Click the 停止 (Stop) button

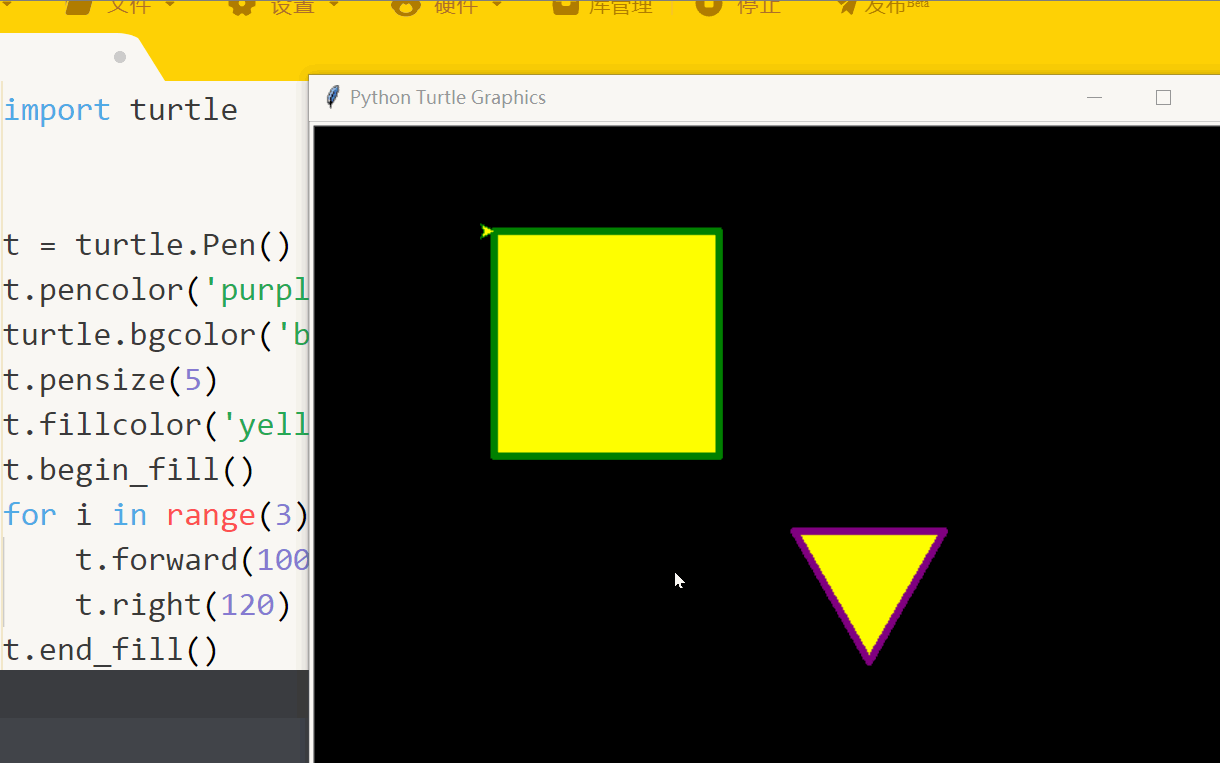(x=738, y=6)
